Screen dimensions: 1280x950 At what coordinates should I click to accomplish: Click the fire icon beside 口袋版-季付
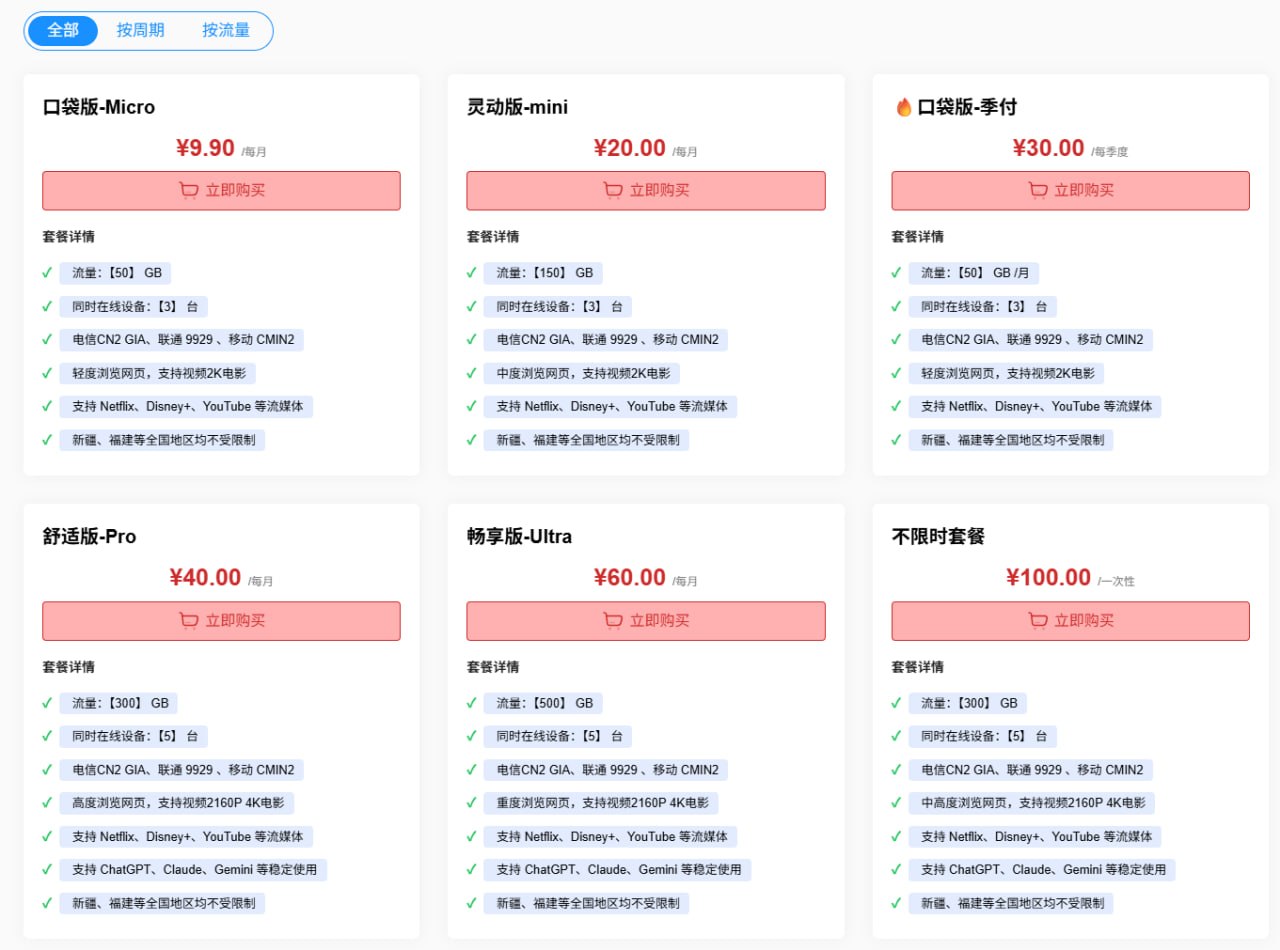[903, 107]
